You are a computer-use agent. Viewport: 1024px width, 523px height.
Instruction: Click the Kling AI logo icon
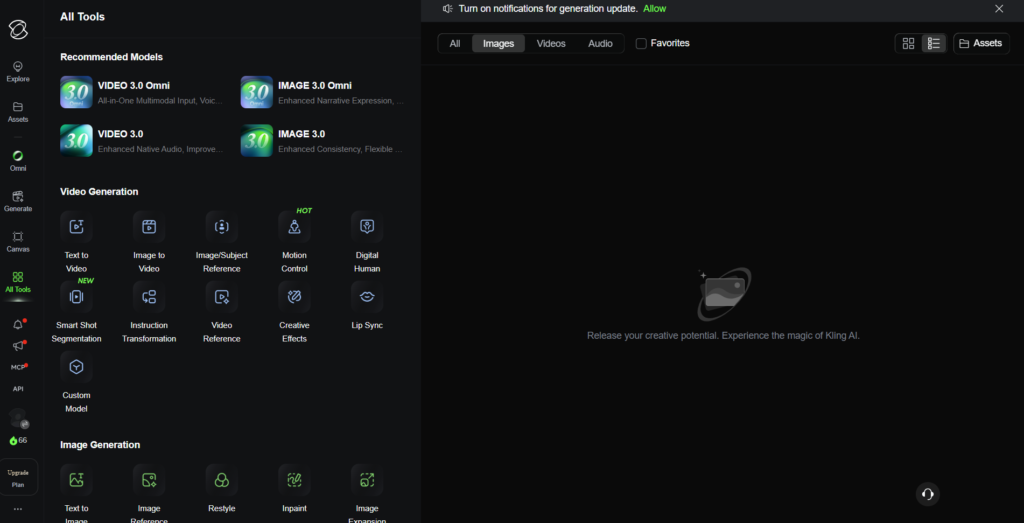tap(18, 30)
